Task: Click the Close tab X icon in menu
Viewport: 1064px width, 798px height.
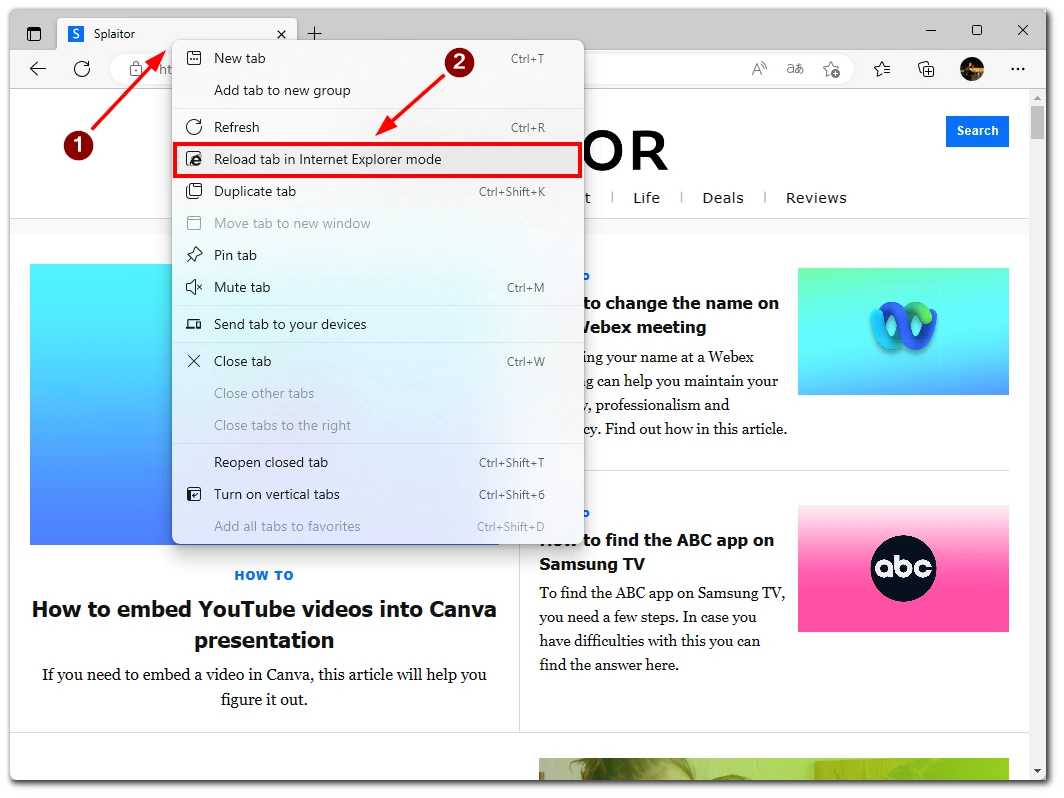Action: click(x=194, y=361)
